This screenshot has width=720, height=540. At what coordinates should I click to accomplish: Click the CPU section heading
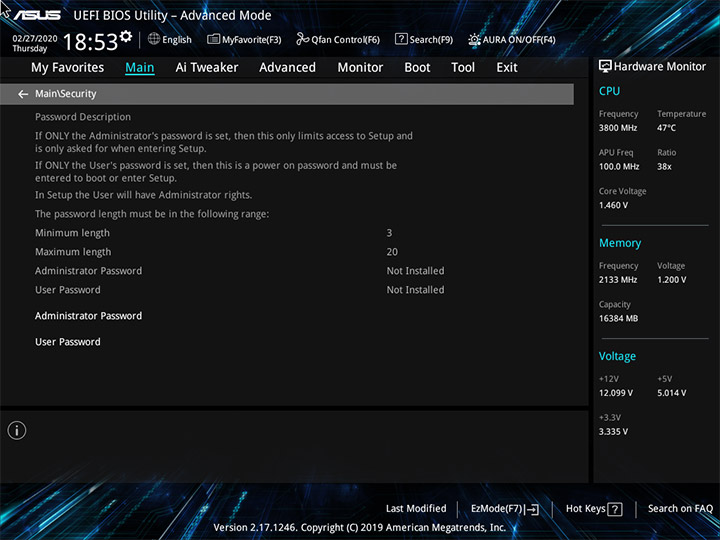(x=609, y=91)
